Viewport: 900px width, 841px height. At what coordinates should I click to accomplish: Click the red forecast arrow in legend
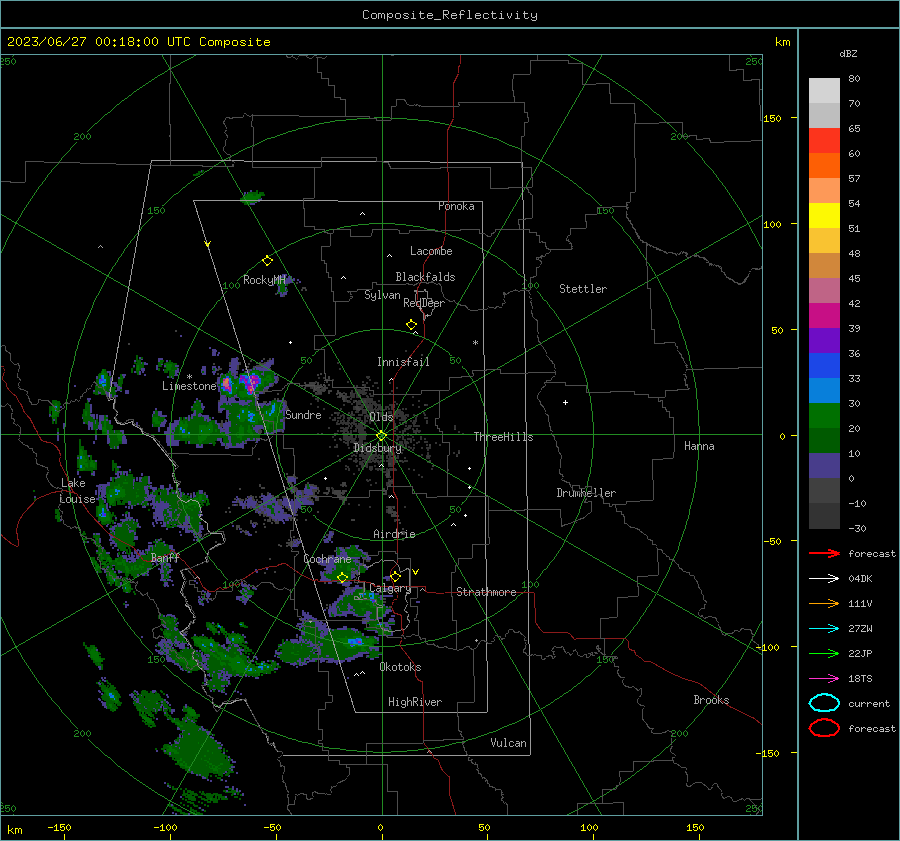coord(824,553)
